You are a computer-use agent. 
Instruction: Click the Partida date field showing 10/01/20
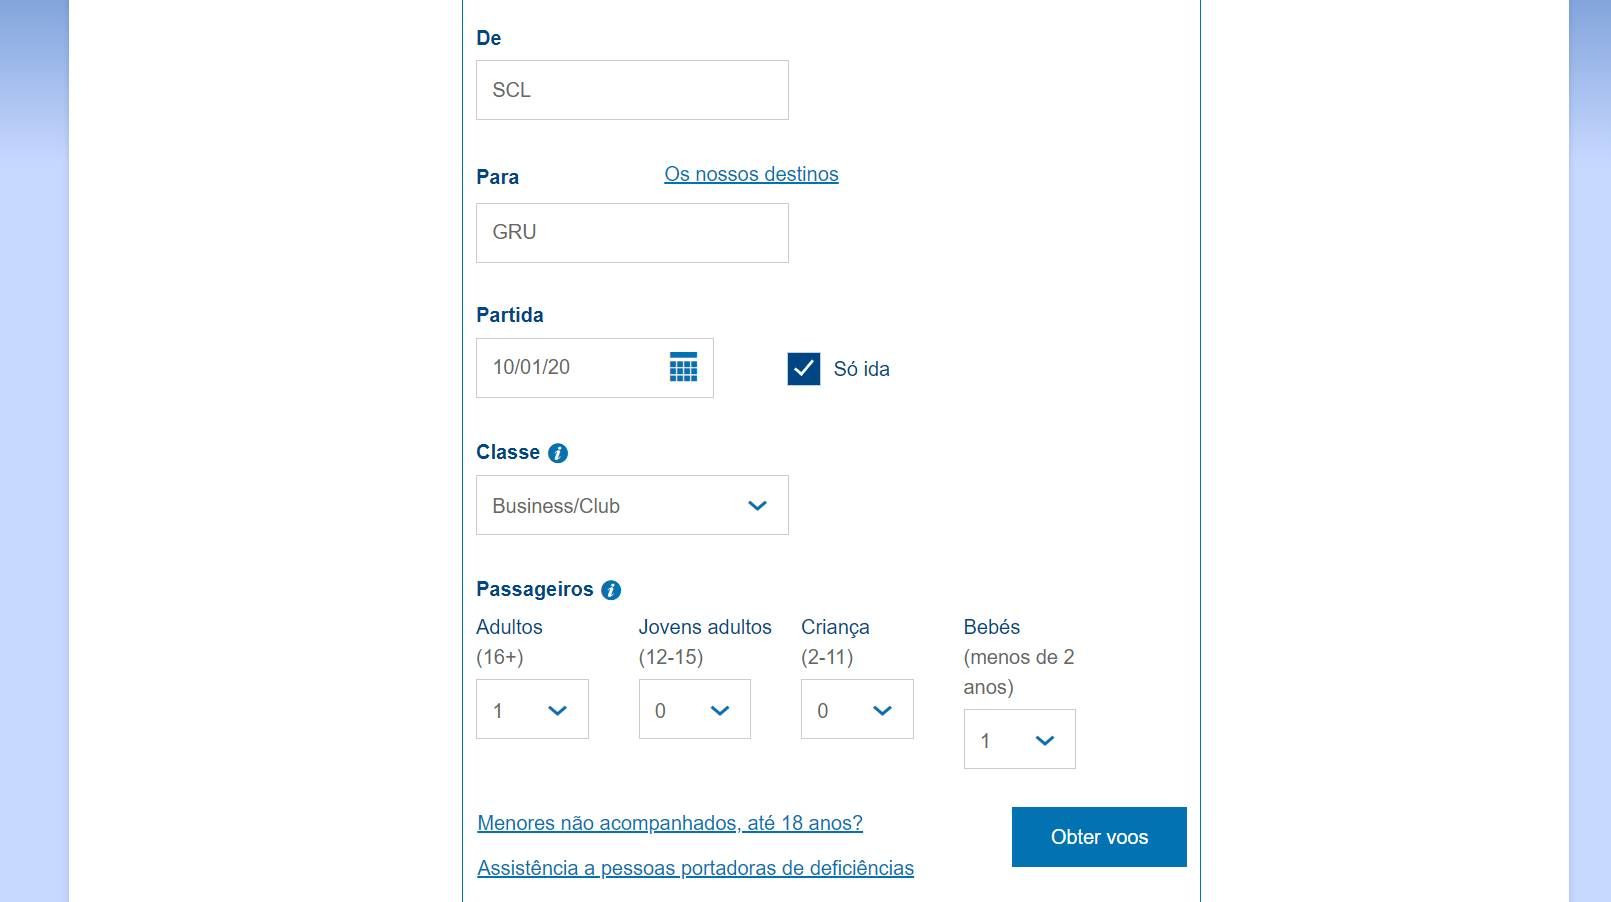tap(595, 368)
